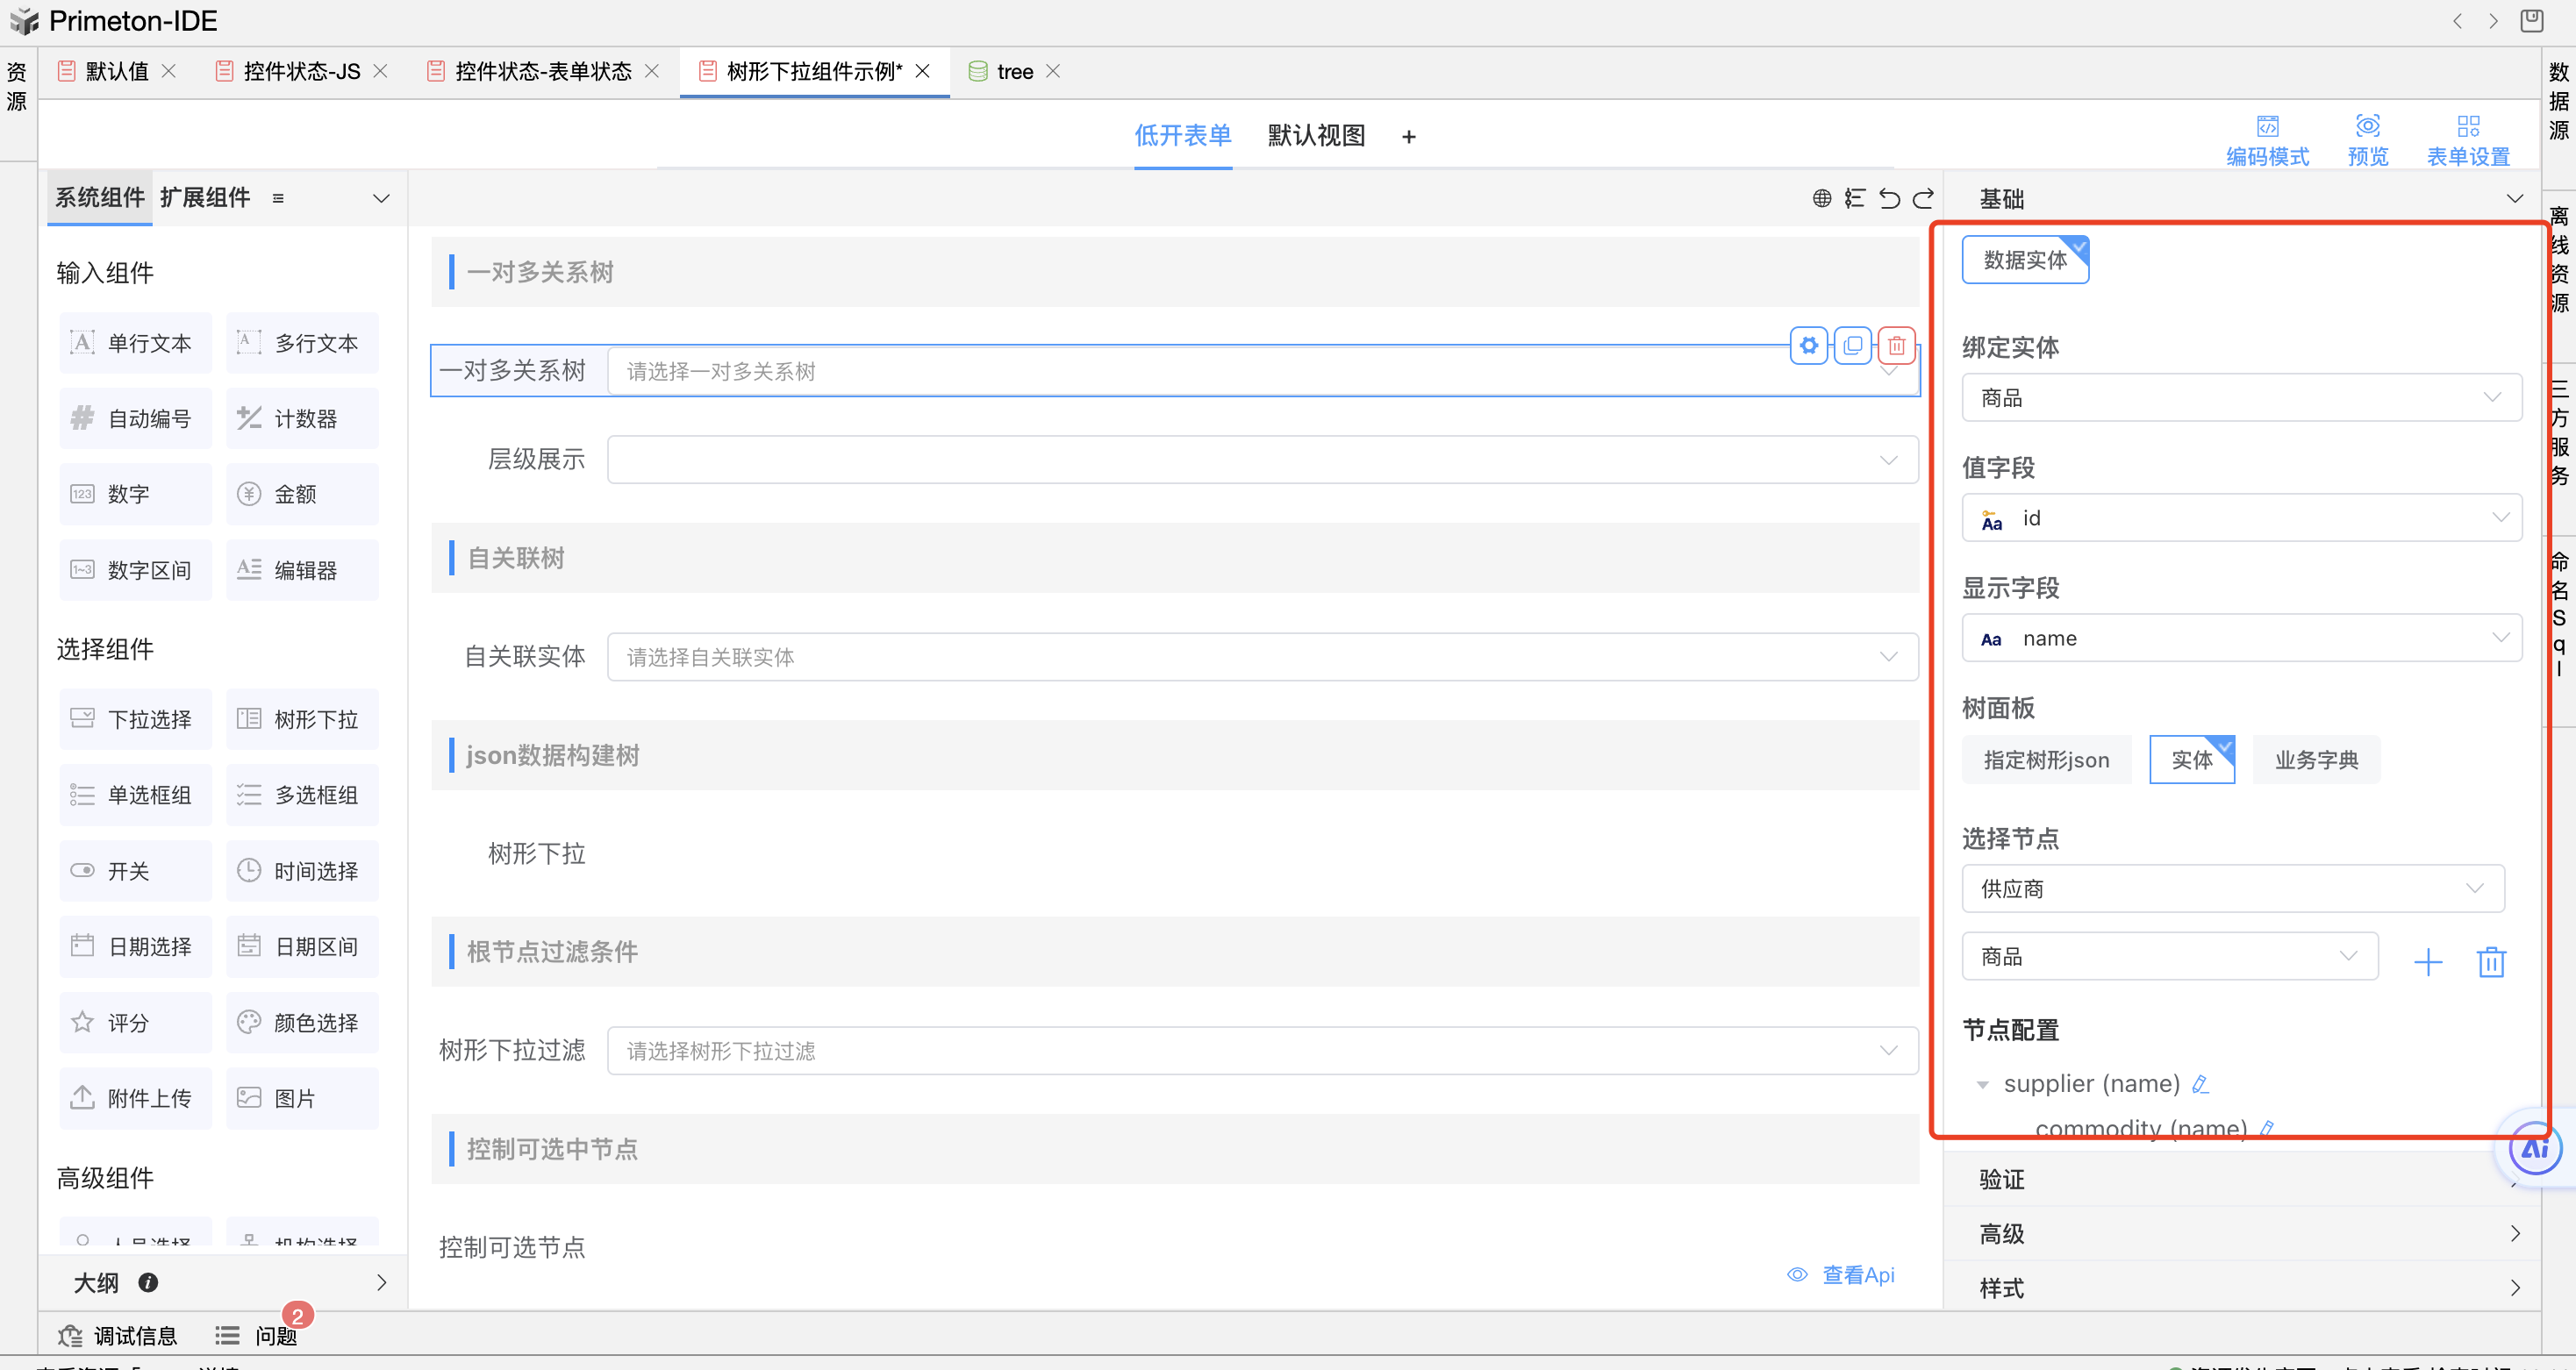
Task: Click the 预览 preview icon
Action: [x=2367, y=140]
